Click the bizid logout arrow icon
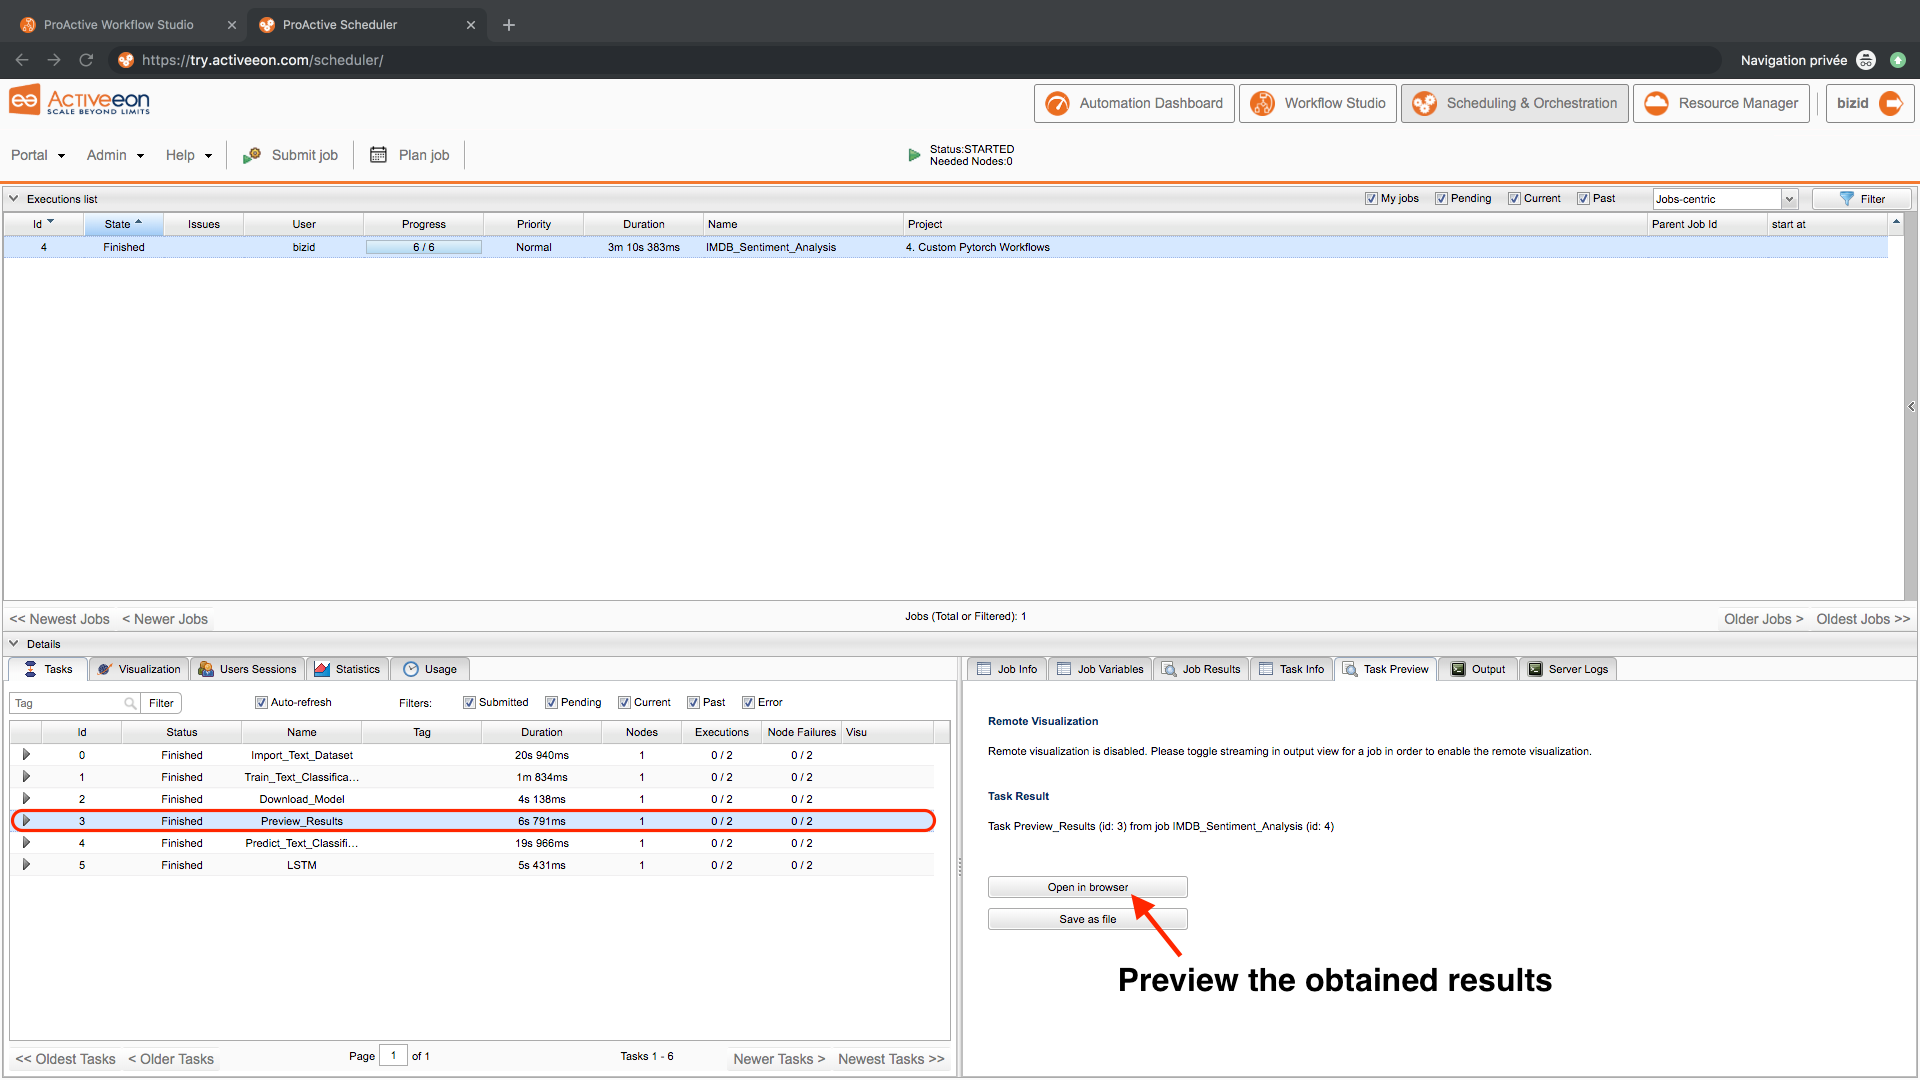The height and width of the screenshot is (1080, 1920). coord(1890,103)
